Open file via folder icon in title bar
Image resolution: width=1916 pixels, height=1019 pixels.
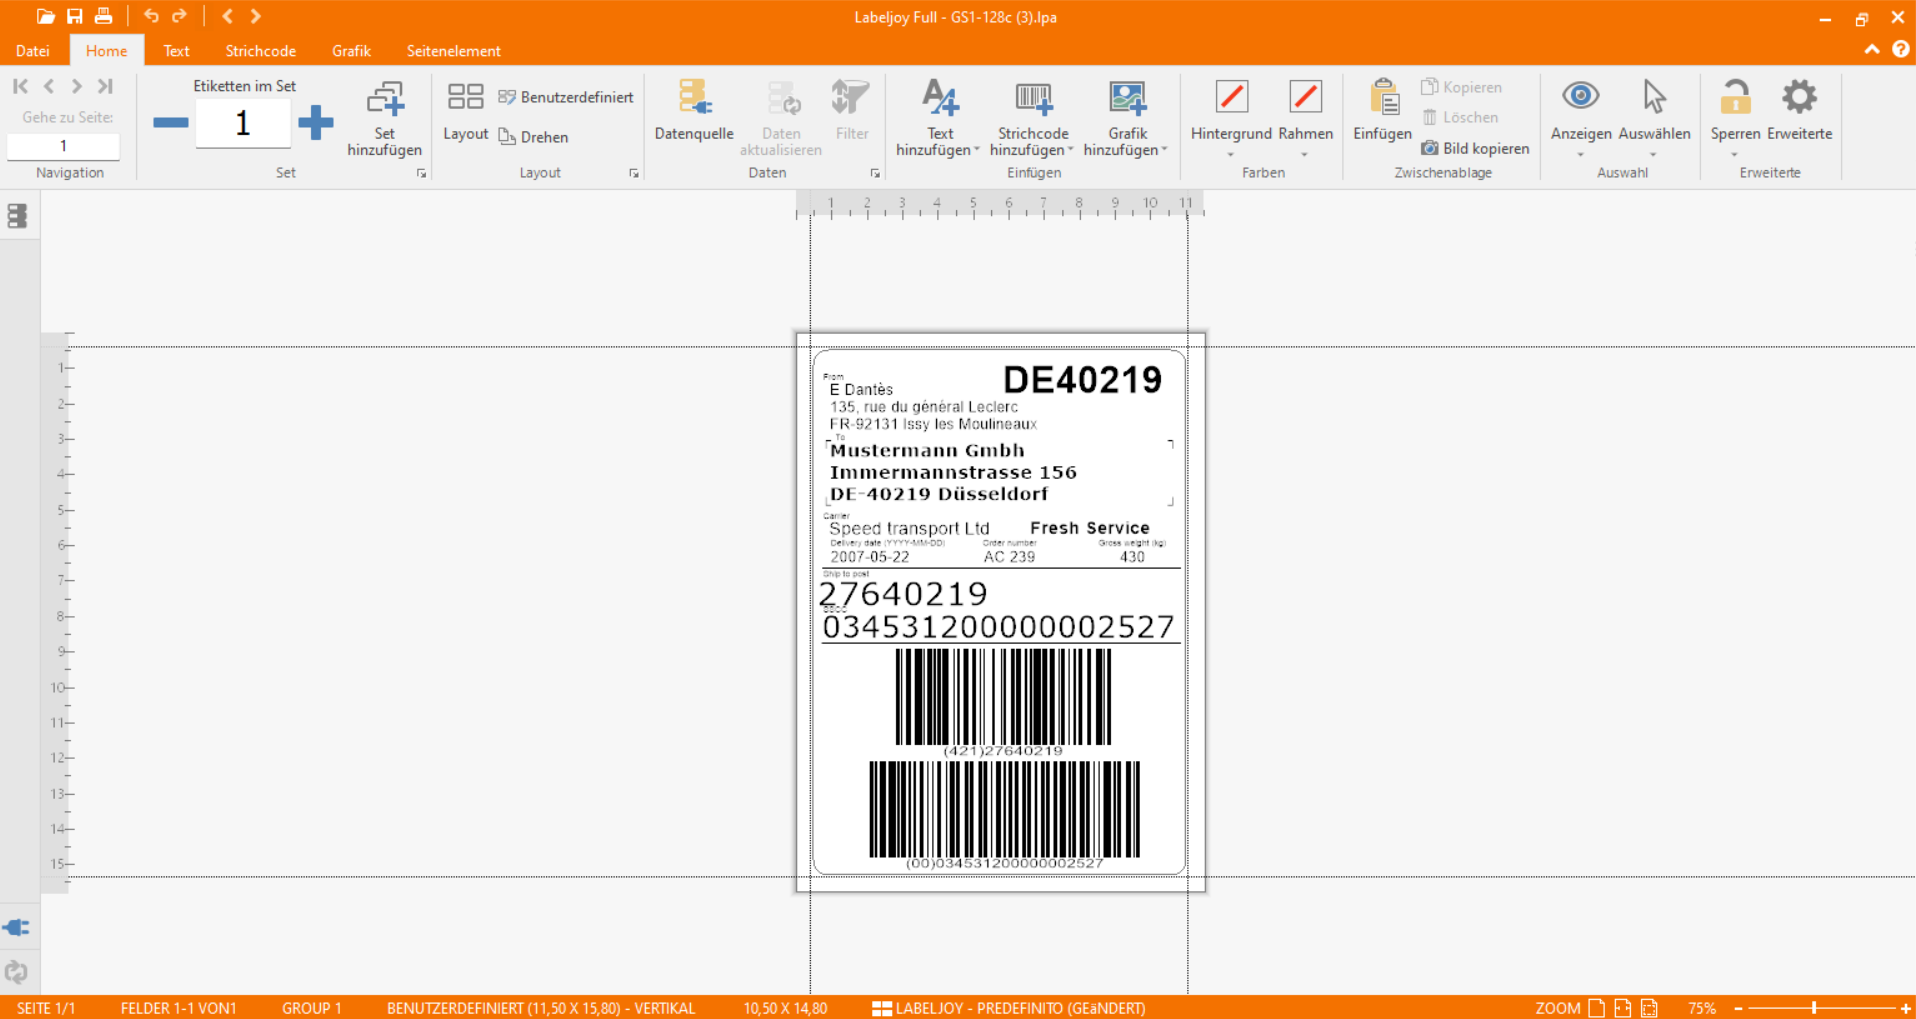pos(45,16)
